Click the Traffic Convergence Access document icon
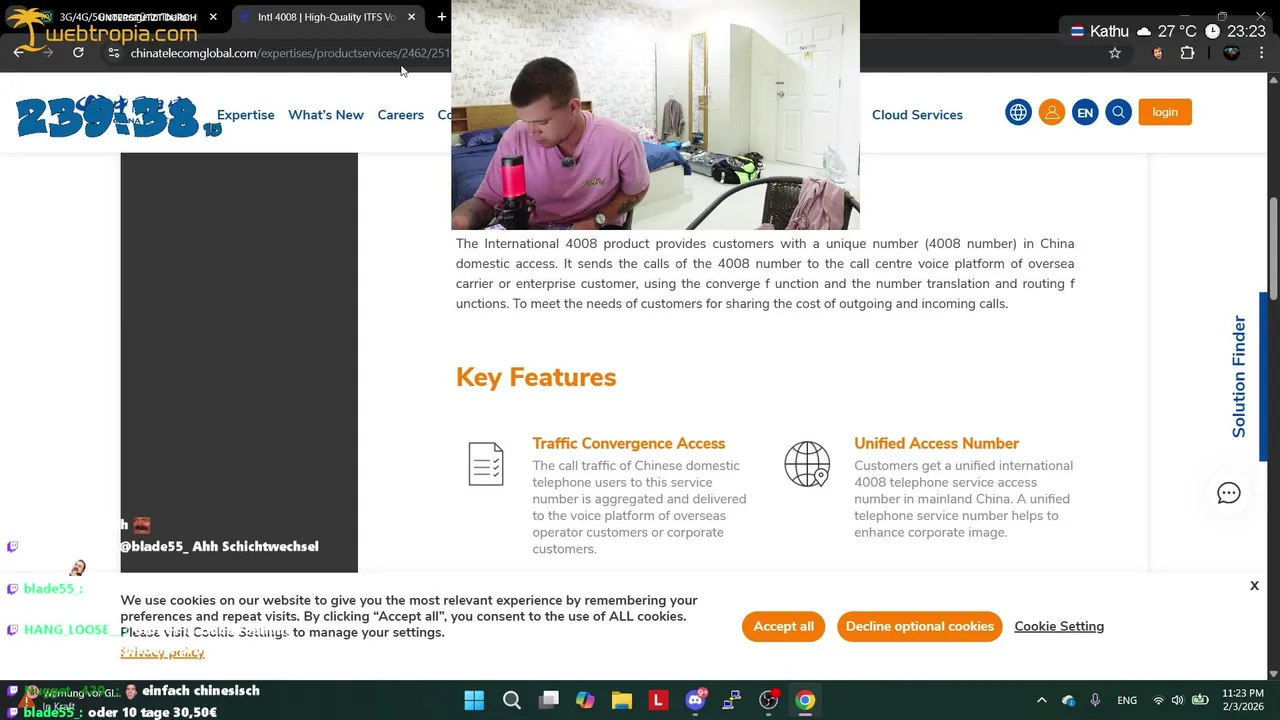 pos(486,464)
